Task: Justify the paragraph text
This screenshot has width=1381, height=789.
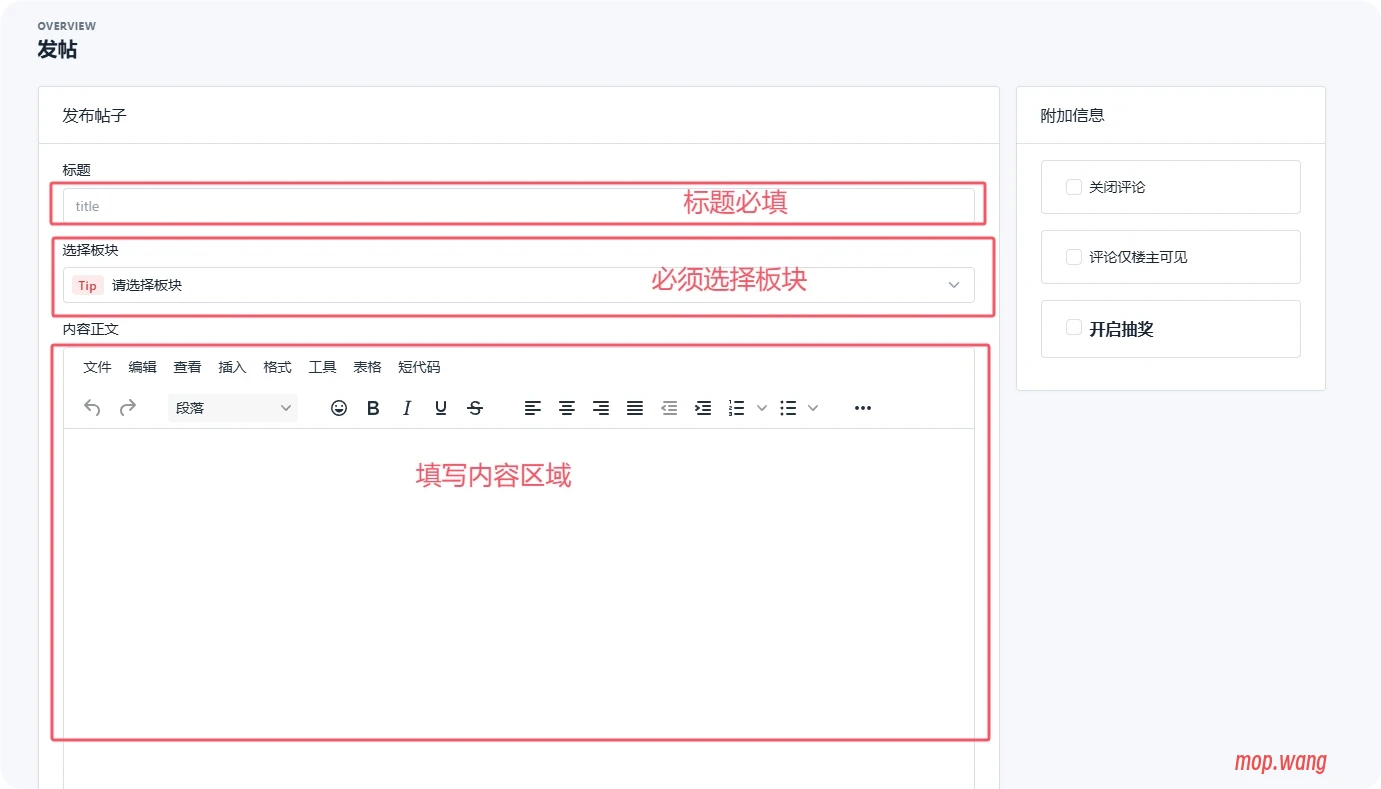Action: click(x=635, y=408)
